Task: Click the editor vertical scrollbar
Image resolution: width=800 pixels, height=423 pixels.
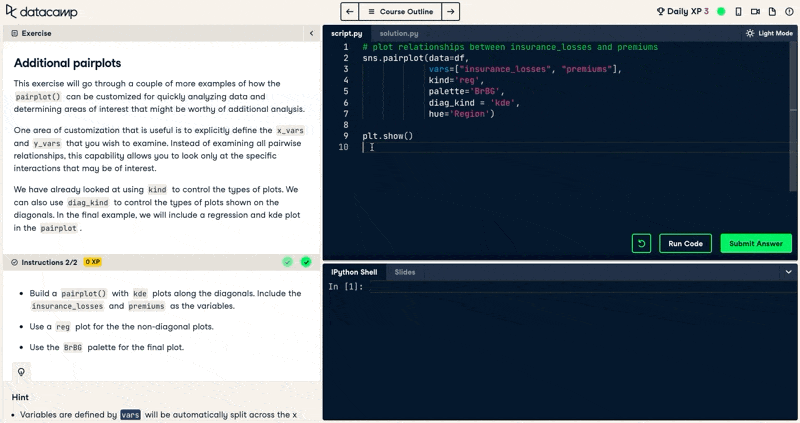Action: (793, 116)
